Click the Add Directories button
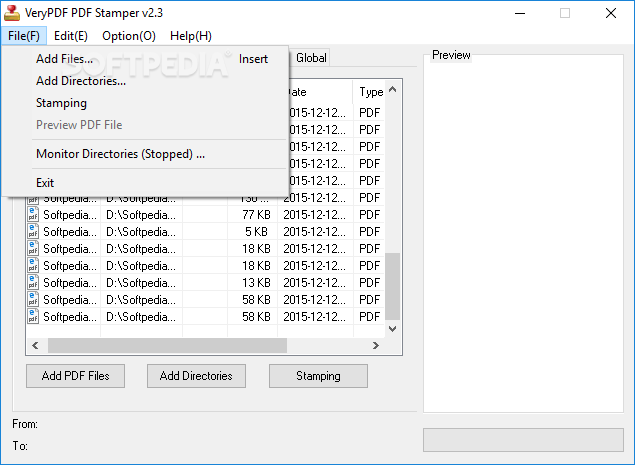635x465 pixels. [196, 376]
